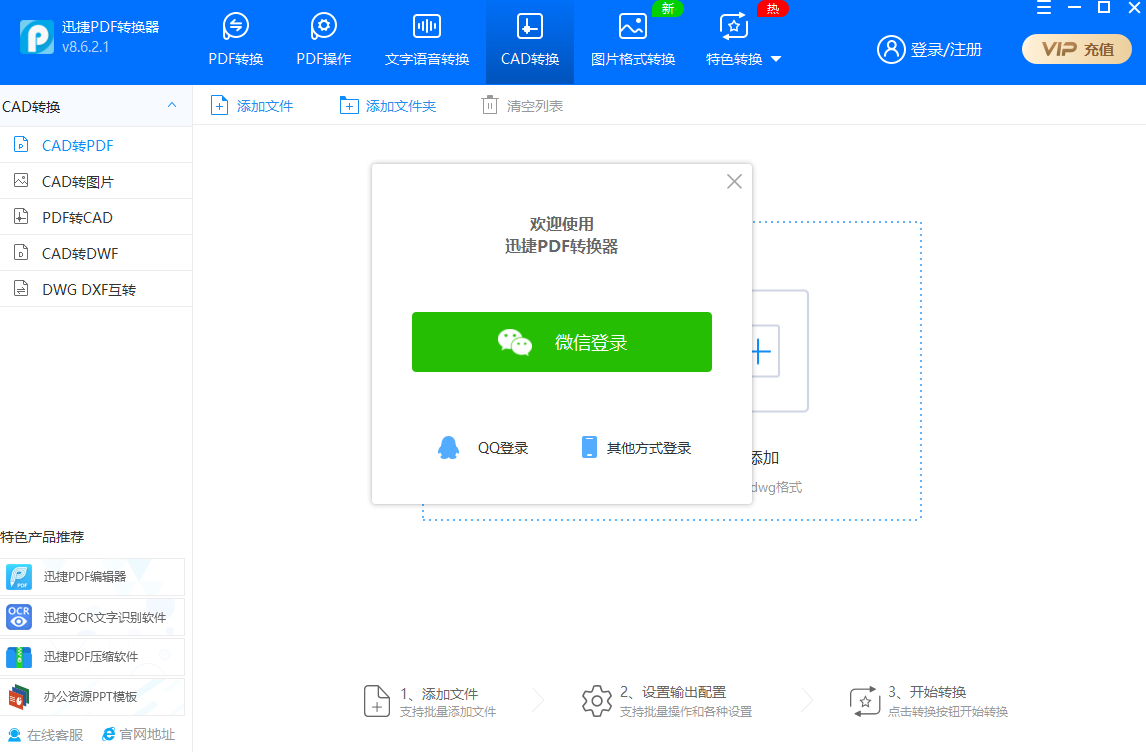Click the phone icon for other login
The image size is (1146, 752).
pyautogui.click(x=589, y=447)
